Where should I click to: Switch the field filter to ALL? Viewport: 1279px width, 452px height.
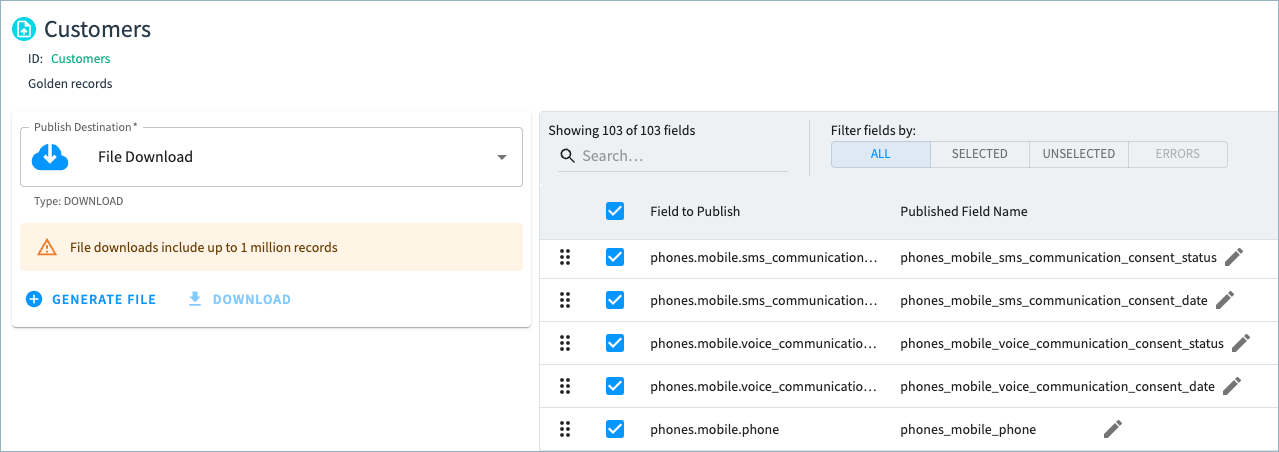click(x=880, y=154)
